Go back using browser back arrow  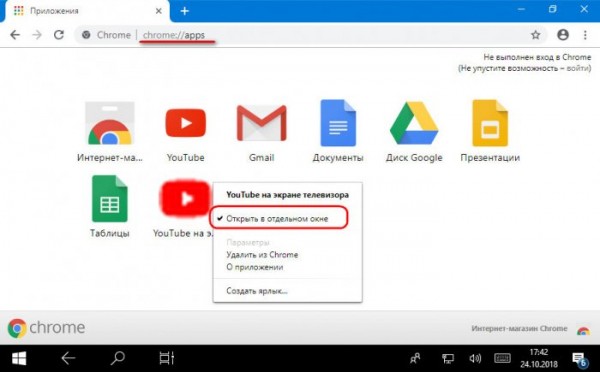coord(15,35)
